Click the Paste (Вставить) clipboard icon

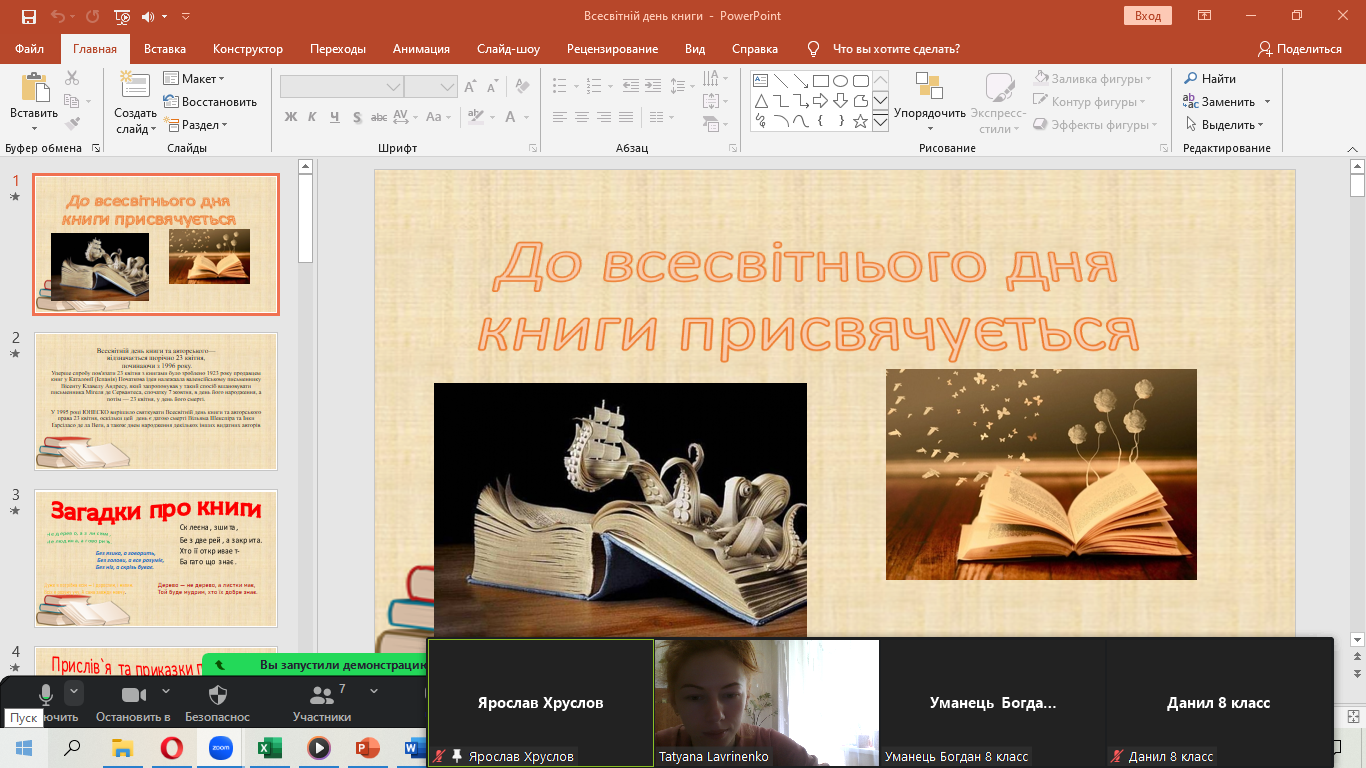pos(34,87)
